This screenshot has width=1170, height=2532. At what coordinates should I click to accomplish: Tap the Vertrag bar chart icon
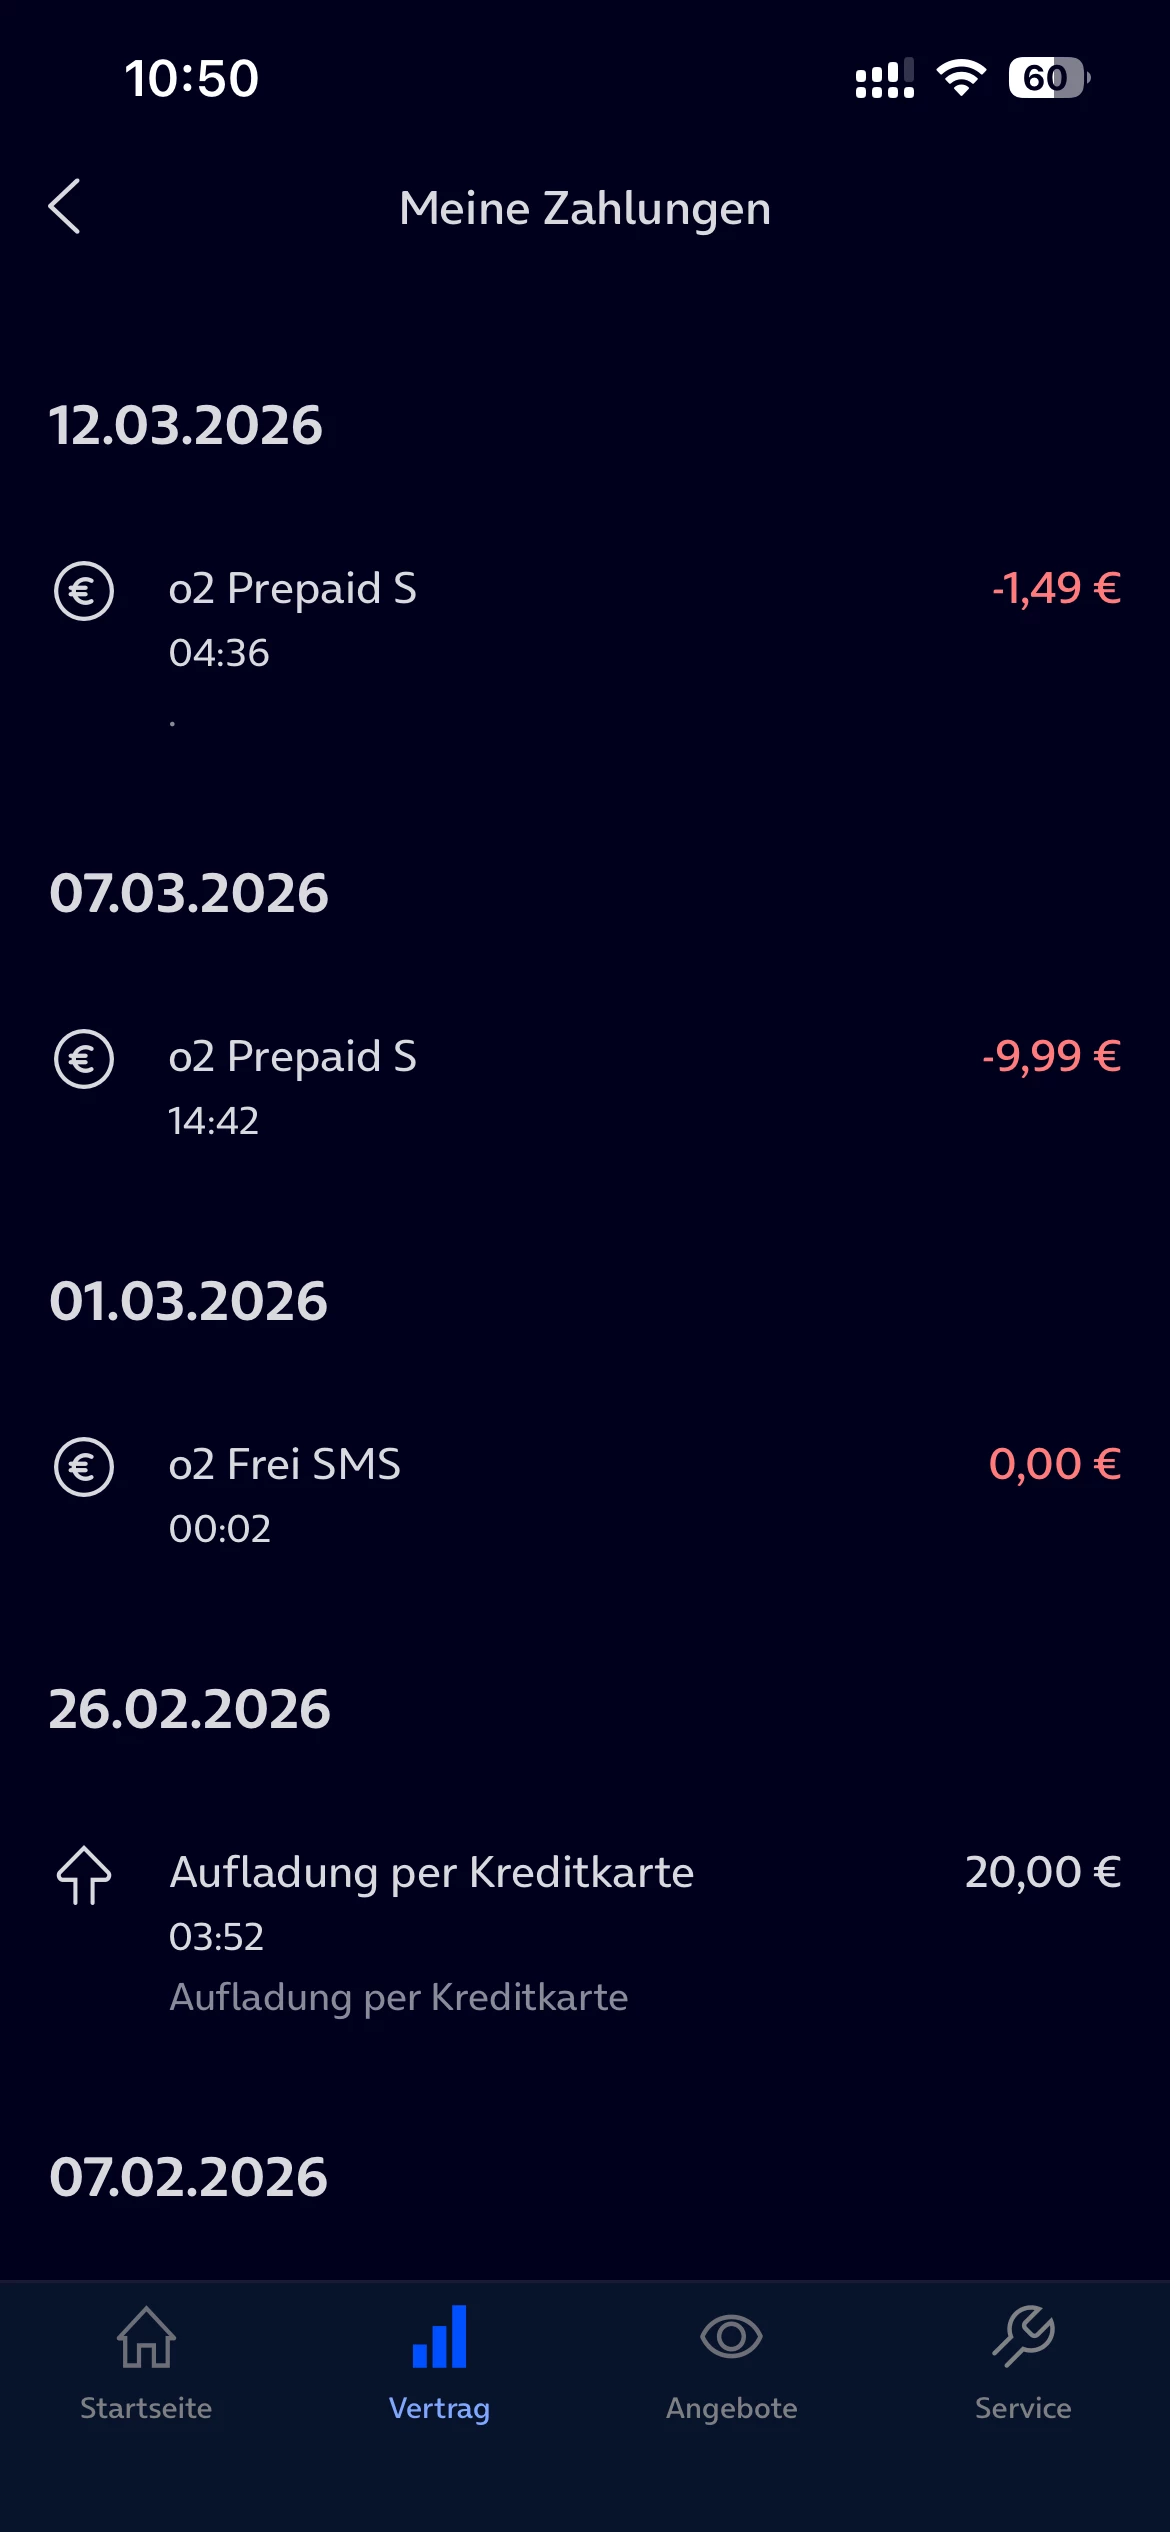click(439, 2338)
